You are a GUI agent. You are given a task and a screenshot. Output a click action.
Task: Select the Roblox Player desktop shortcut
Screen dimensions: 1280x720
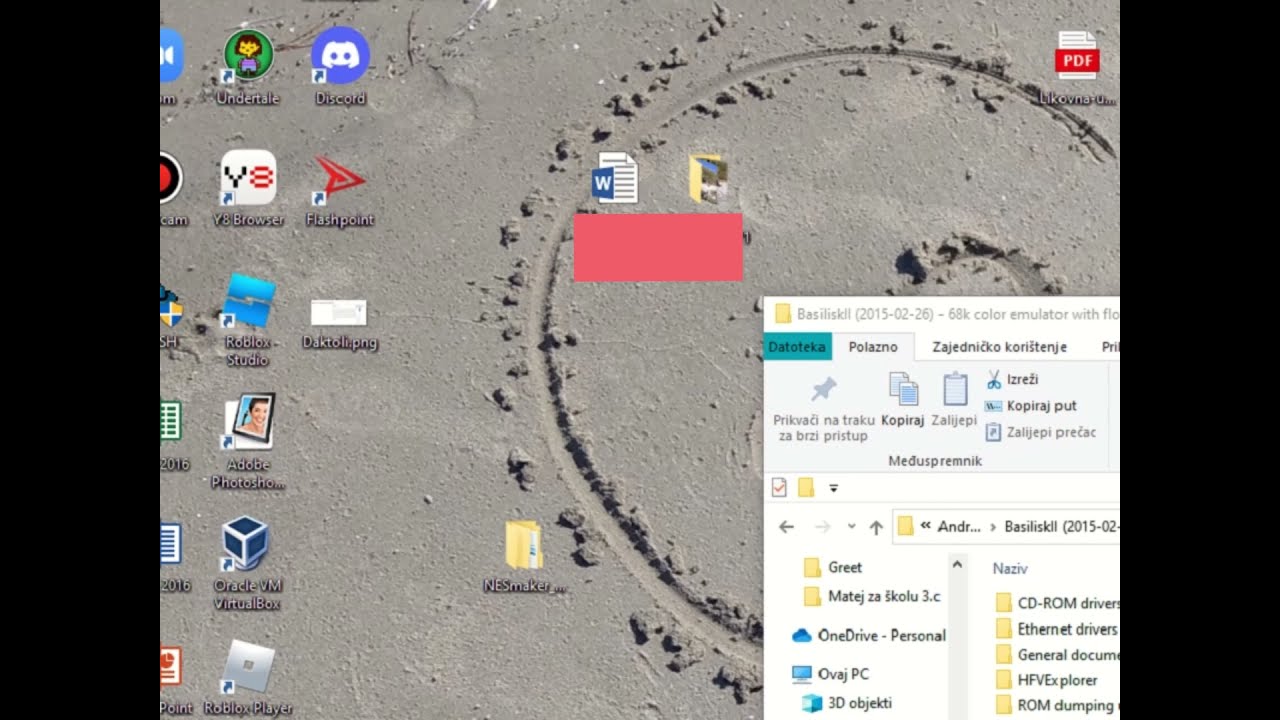tap(248, 678)
